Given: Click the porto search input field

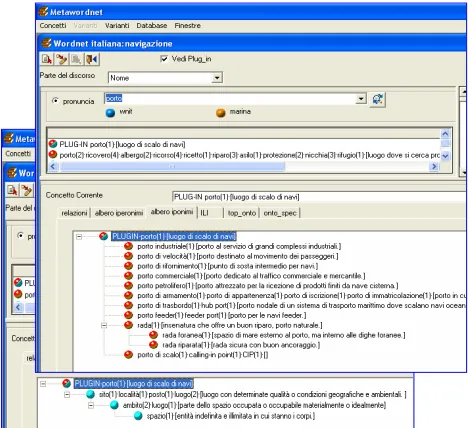Looking at the screenshot, I should pyautogui.click(x=230, y=99).
